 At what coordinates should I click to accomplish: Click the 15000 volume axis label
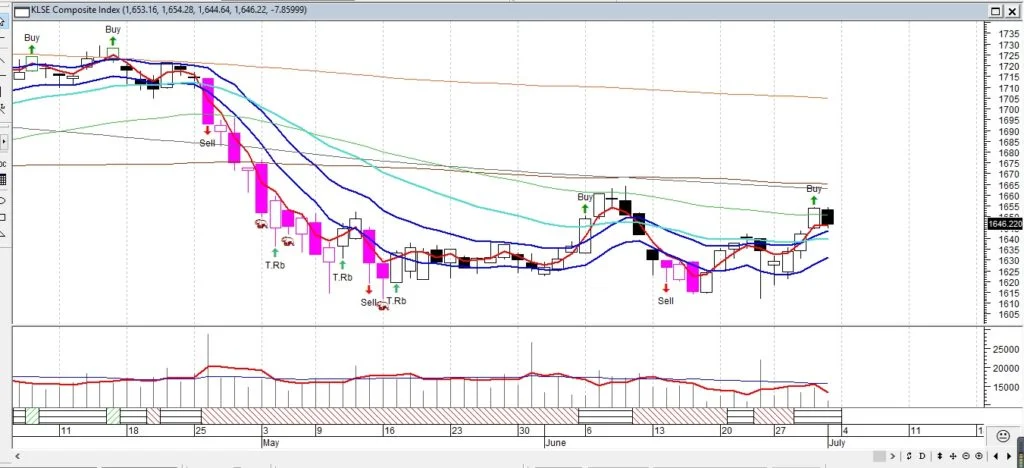coord(1008,387)
